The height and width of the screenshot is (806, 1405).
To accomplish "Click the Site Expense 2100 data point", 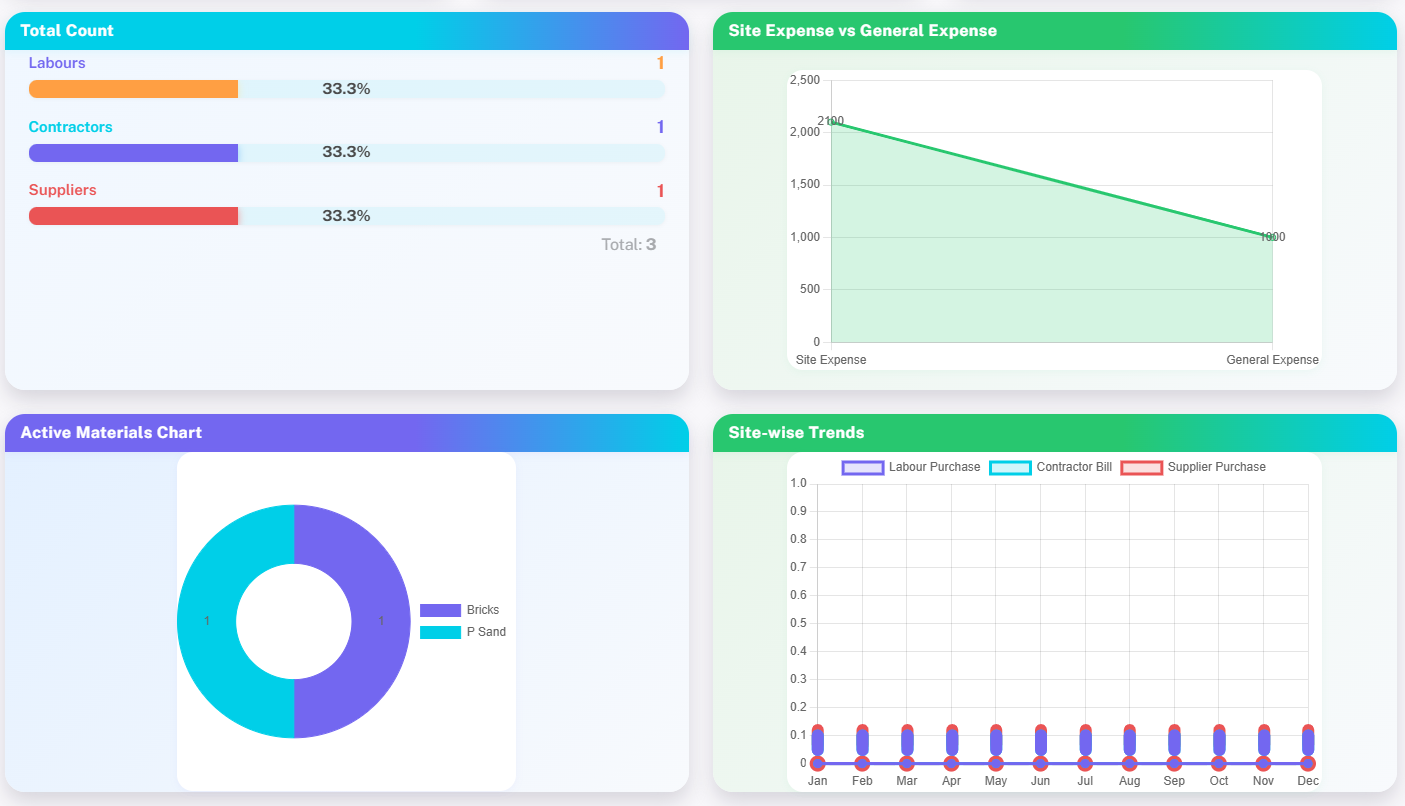I will tap(831, 122).
